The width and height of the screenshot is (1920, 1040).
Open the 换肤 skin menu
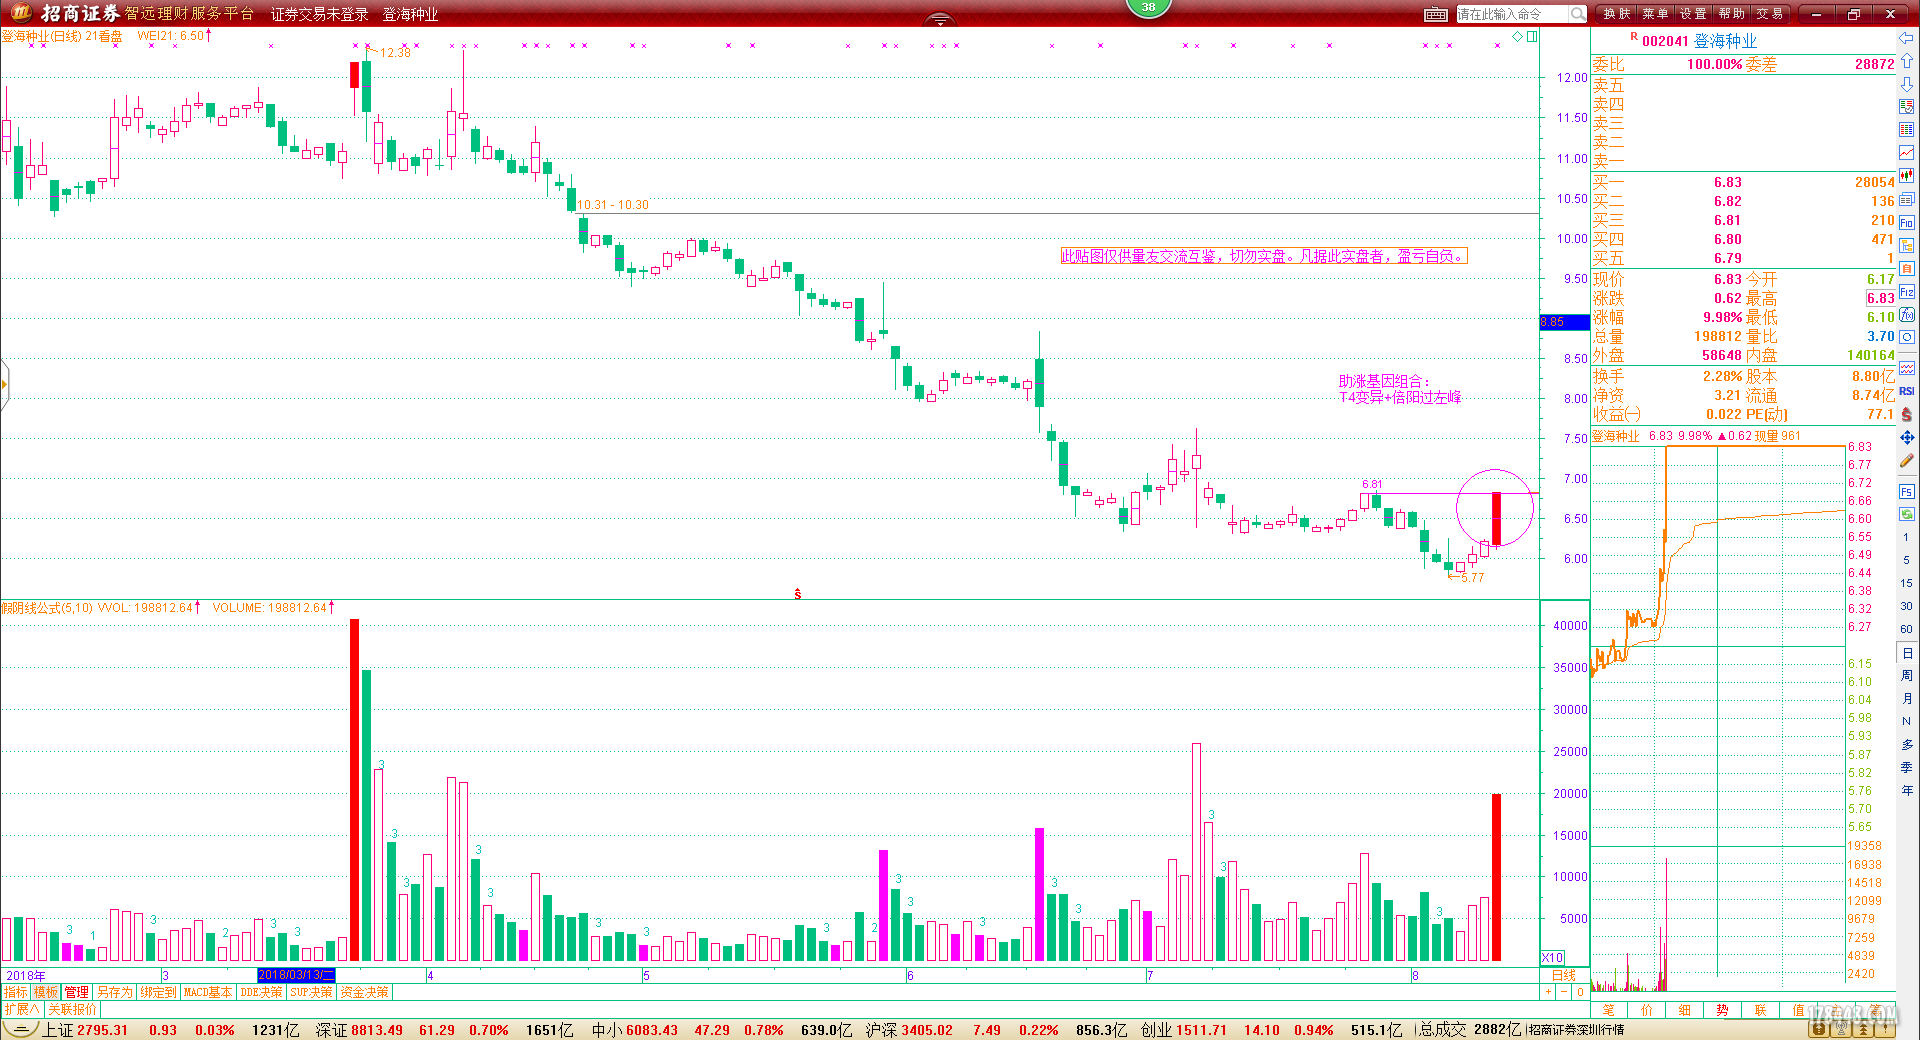[1617, 14]
